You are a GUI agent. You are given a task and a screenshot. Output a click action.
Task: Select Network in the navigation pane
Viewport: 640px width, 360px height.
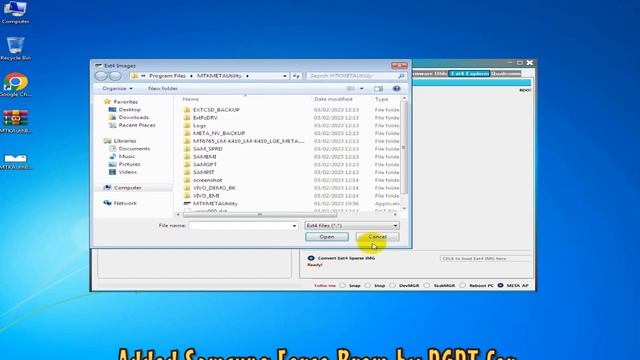[125, 203]
